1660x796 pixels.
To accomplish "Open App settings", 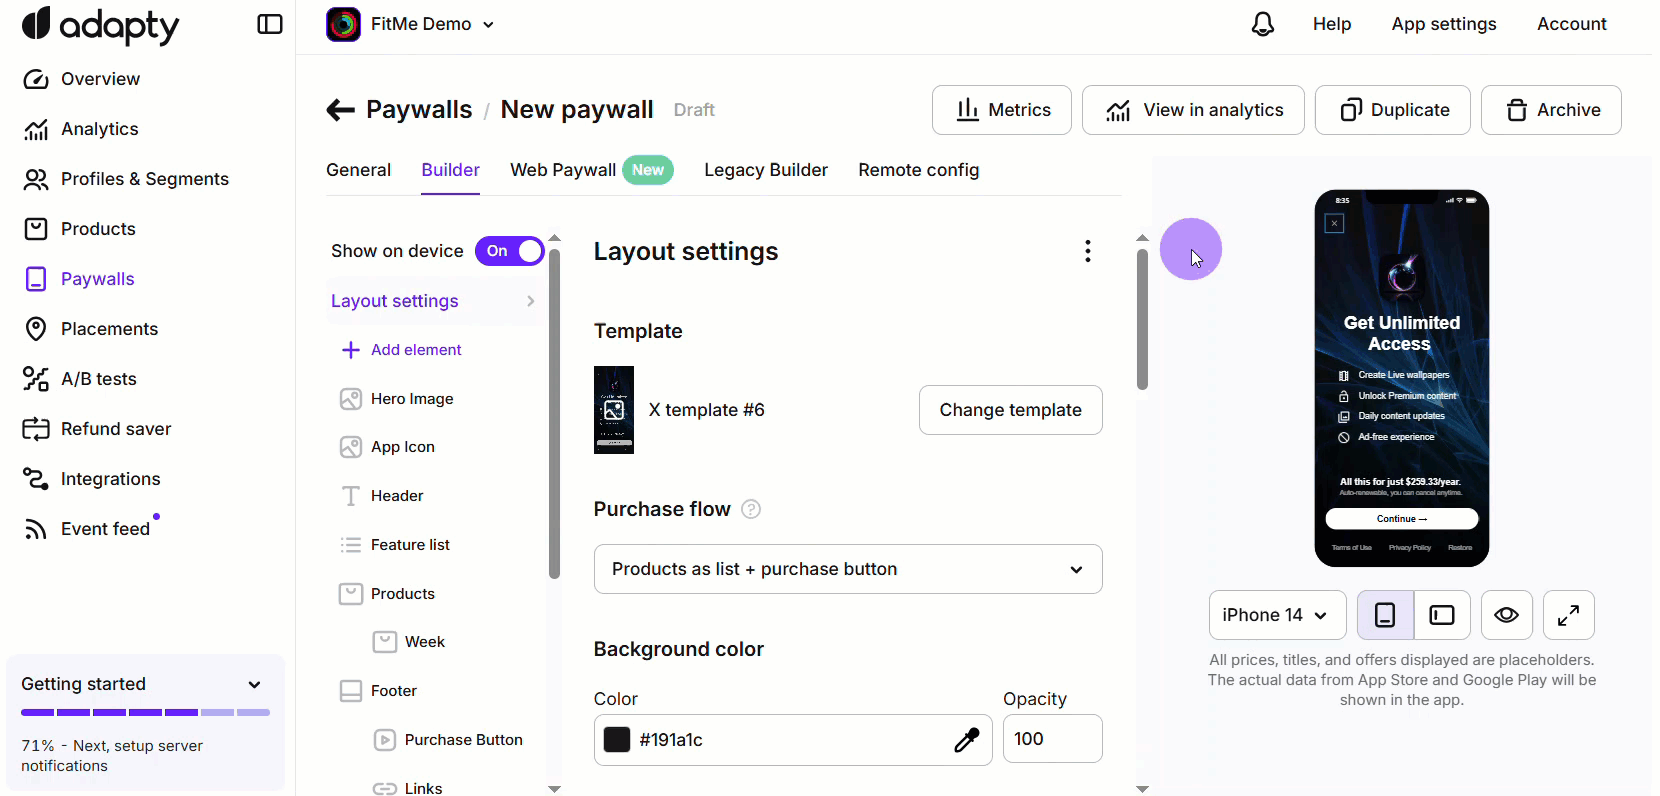I will pos(1444,24).
